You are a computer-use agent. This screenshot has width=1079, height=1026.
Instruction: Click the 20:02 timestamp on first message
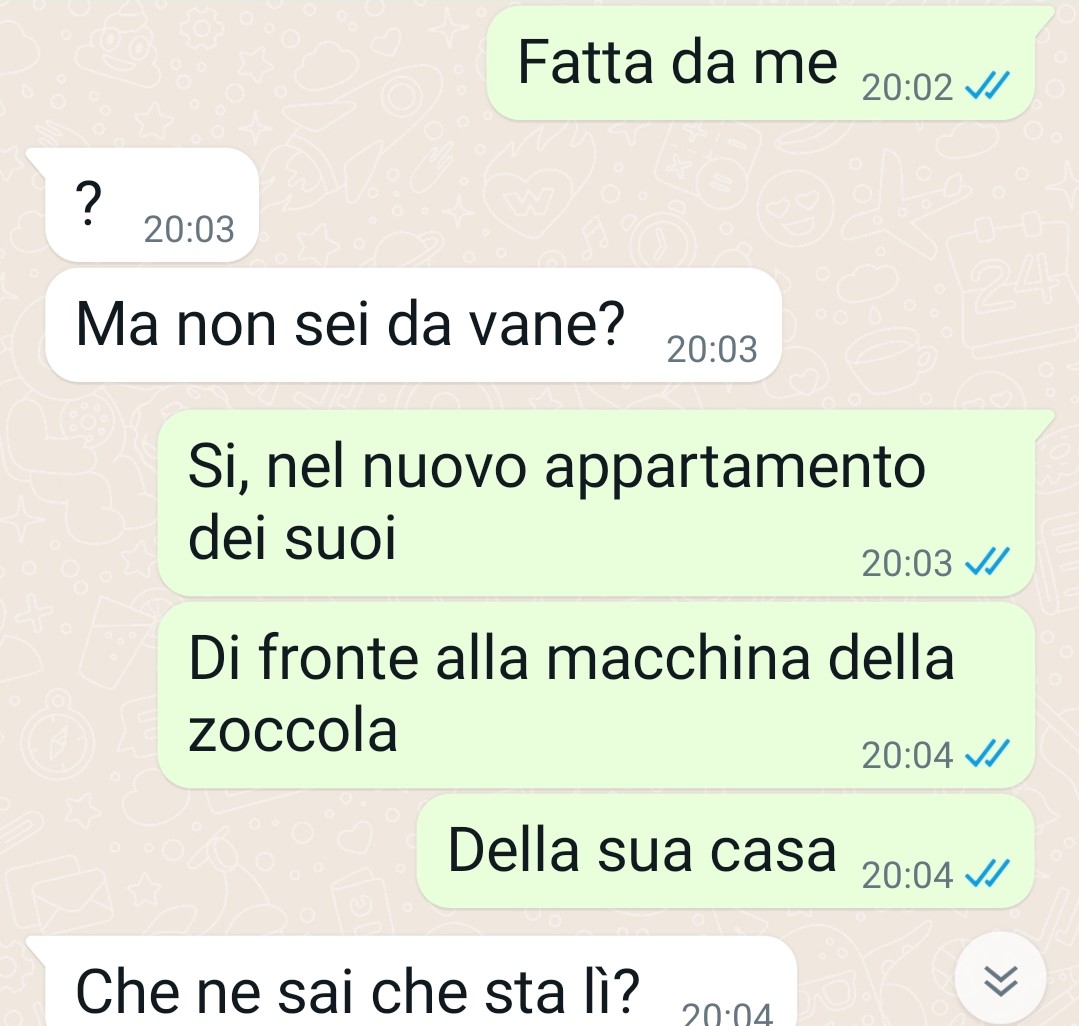point(907,87)
